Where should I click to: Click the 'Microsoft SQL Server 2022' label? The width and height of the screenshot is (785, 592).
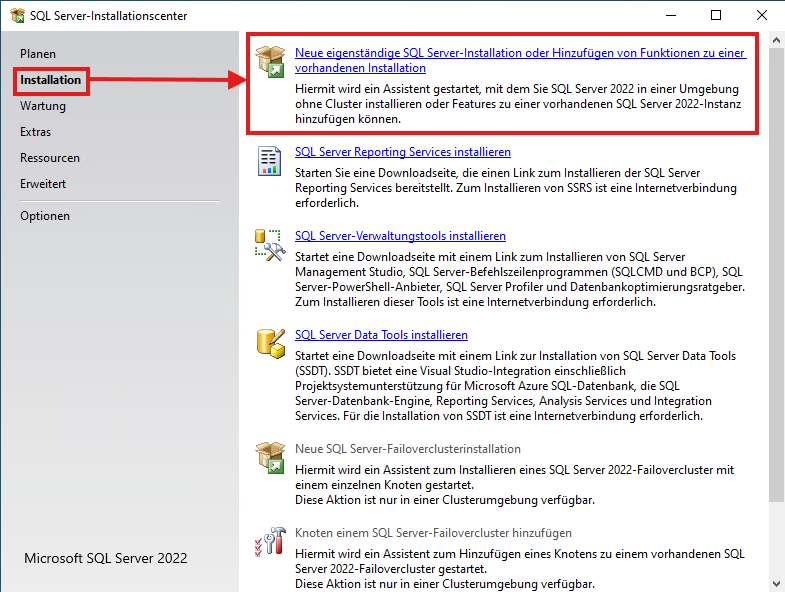106,558
